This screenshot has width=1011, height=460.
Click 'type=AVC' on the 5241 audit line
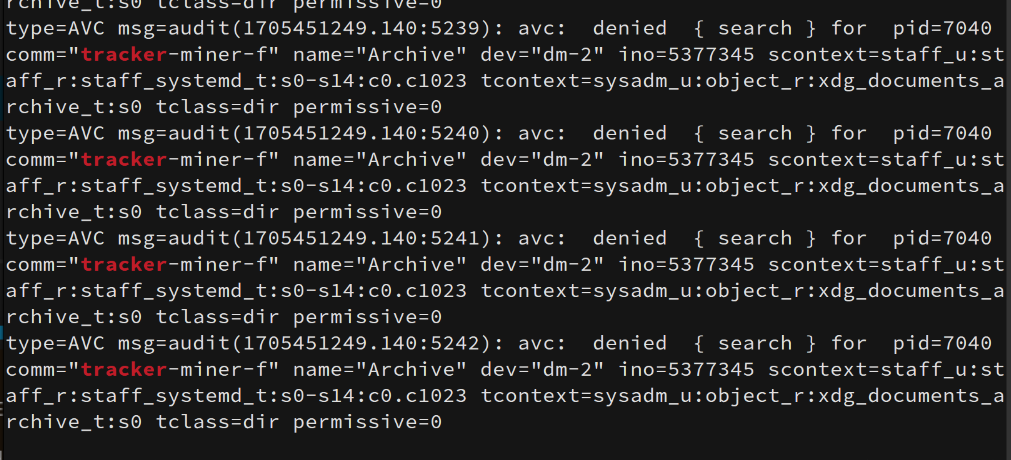[55, 239]
